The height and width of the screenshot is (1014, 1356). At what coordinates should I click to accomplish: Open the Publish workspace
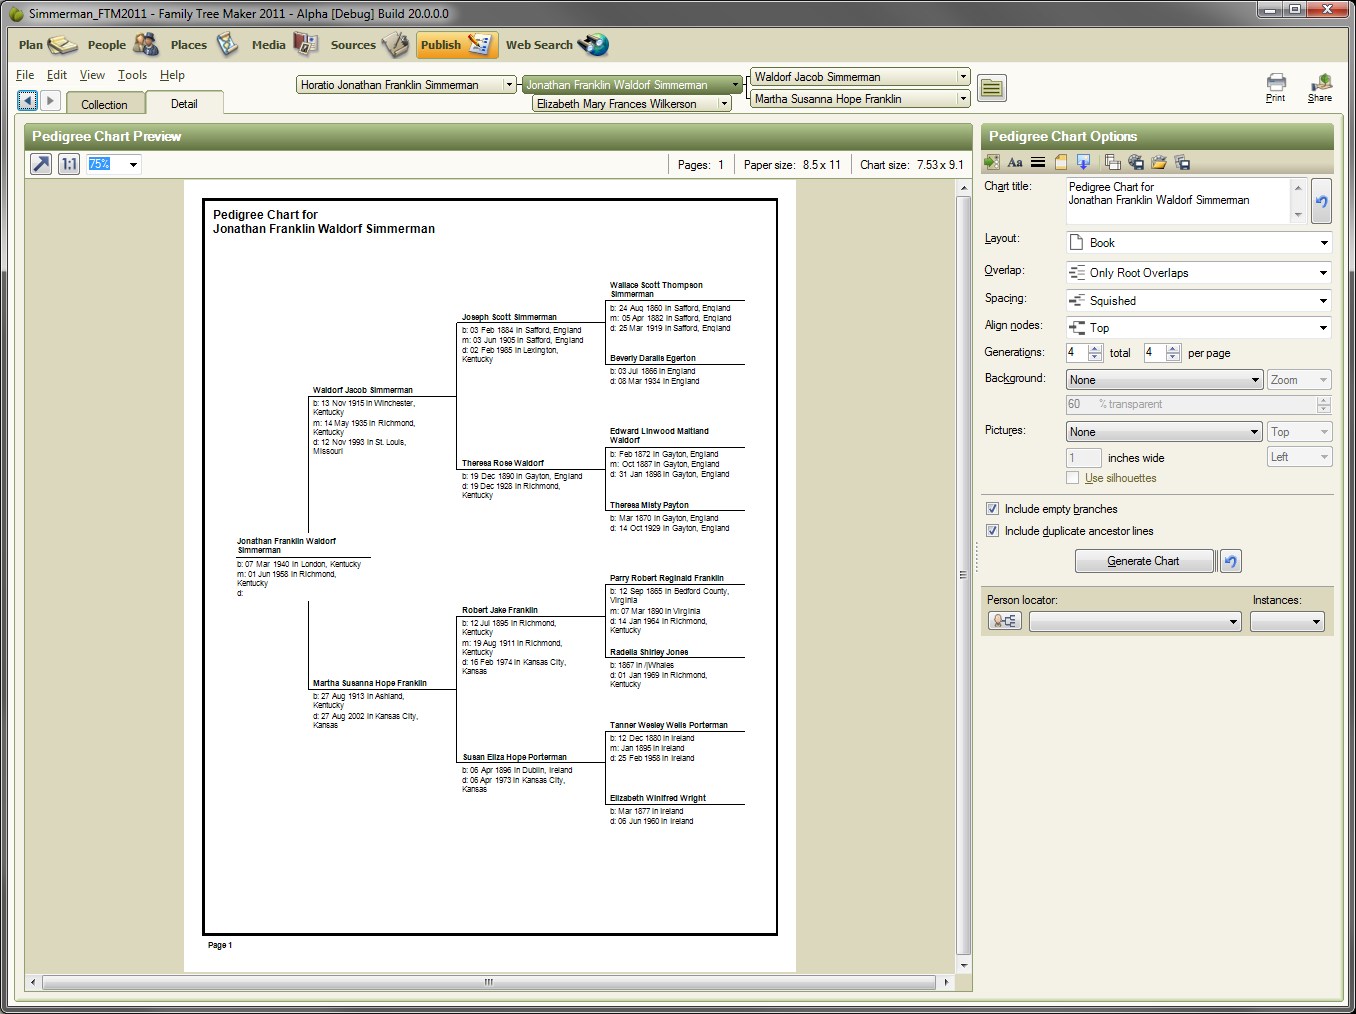tap(456, 45)
